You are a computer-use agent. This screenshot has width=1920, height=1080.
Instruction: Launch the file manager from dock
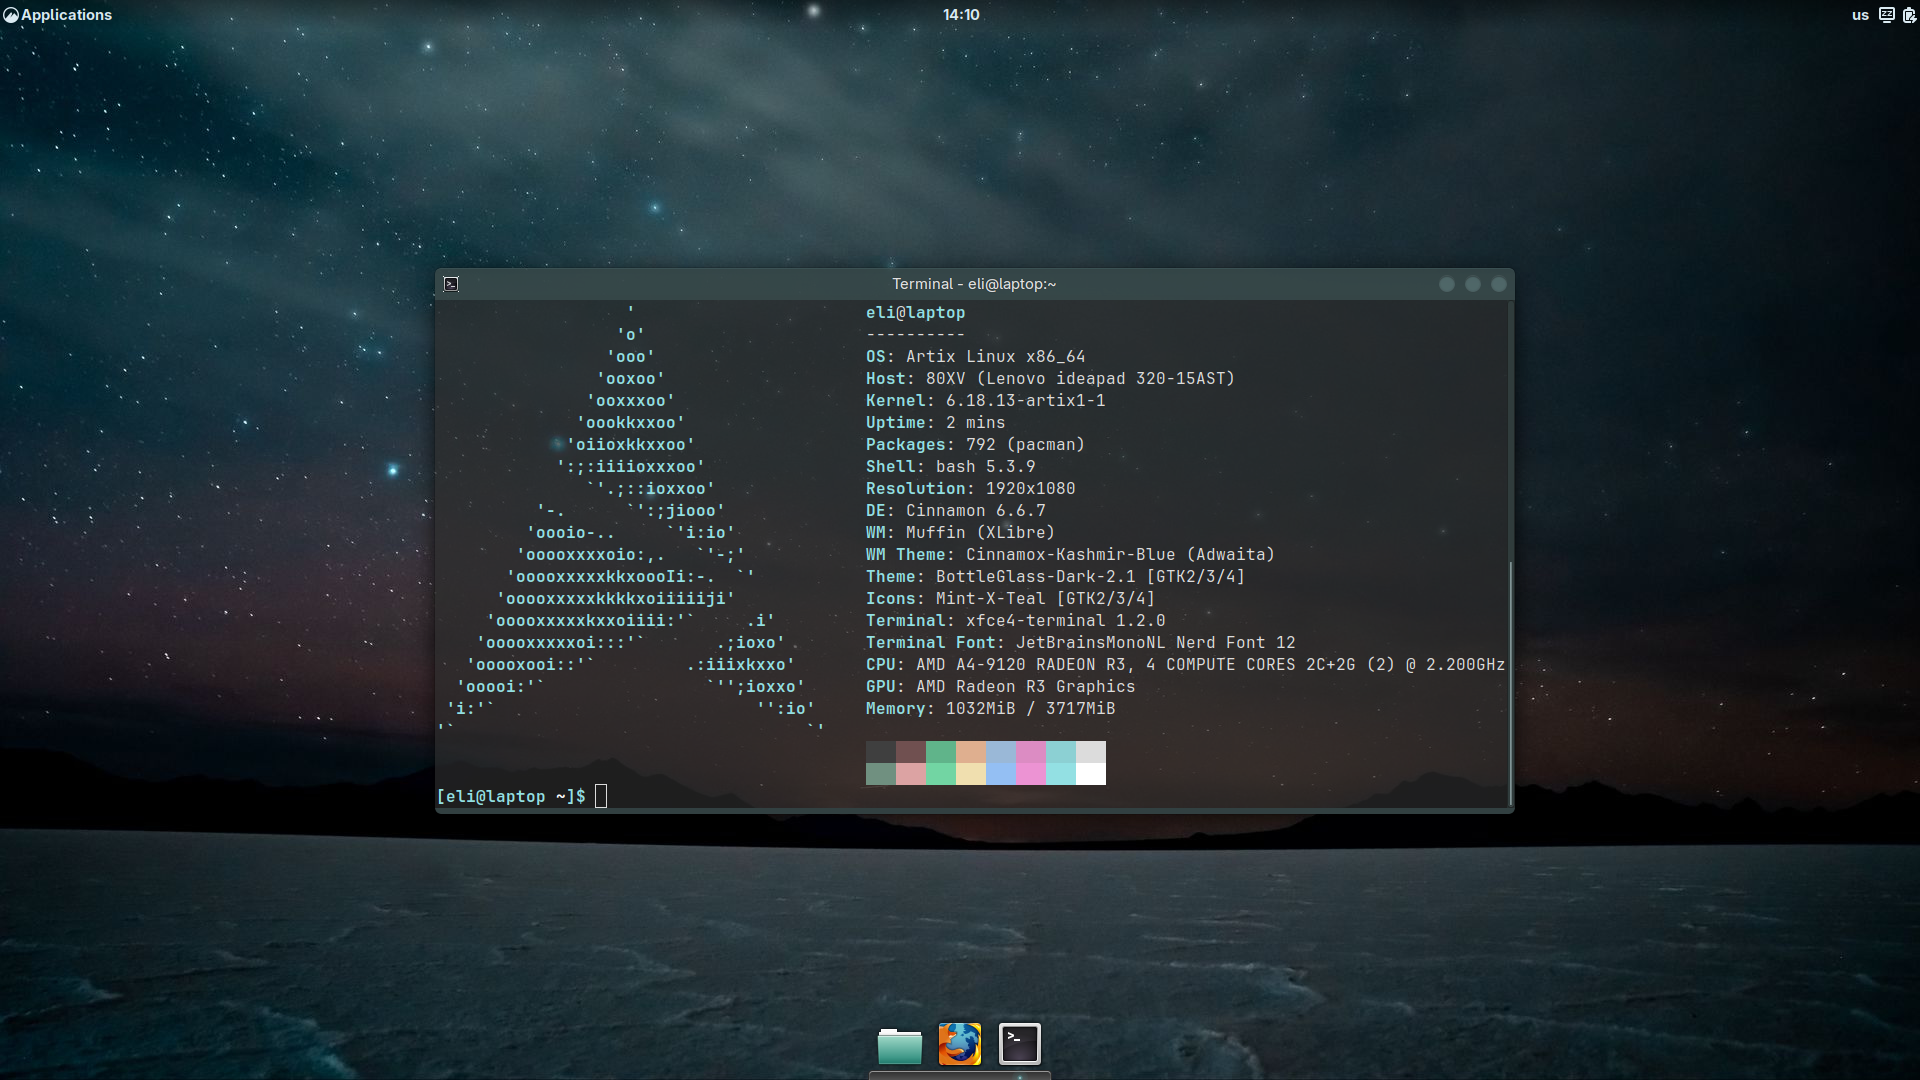pos(899,1045)
